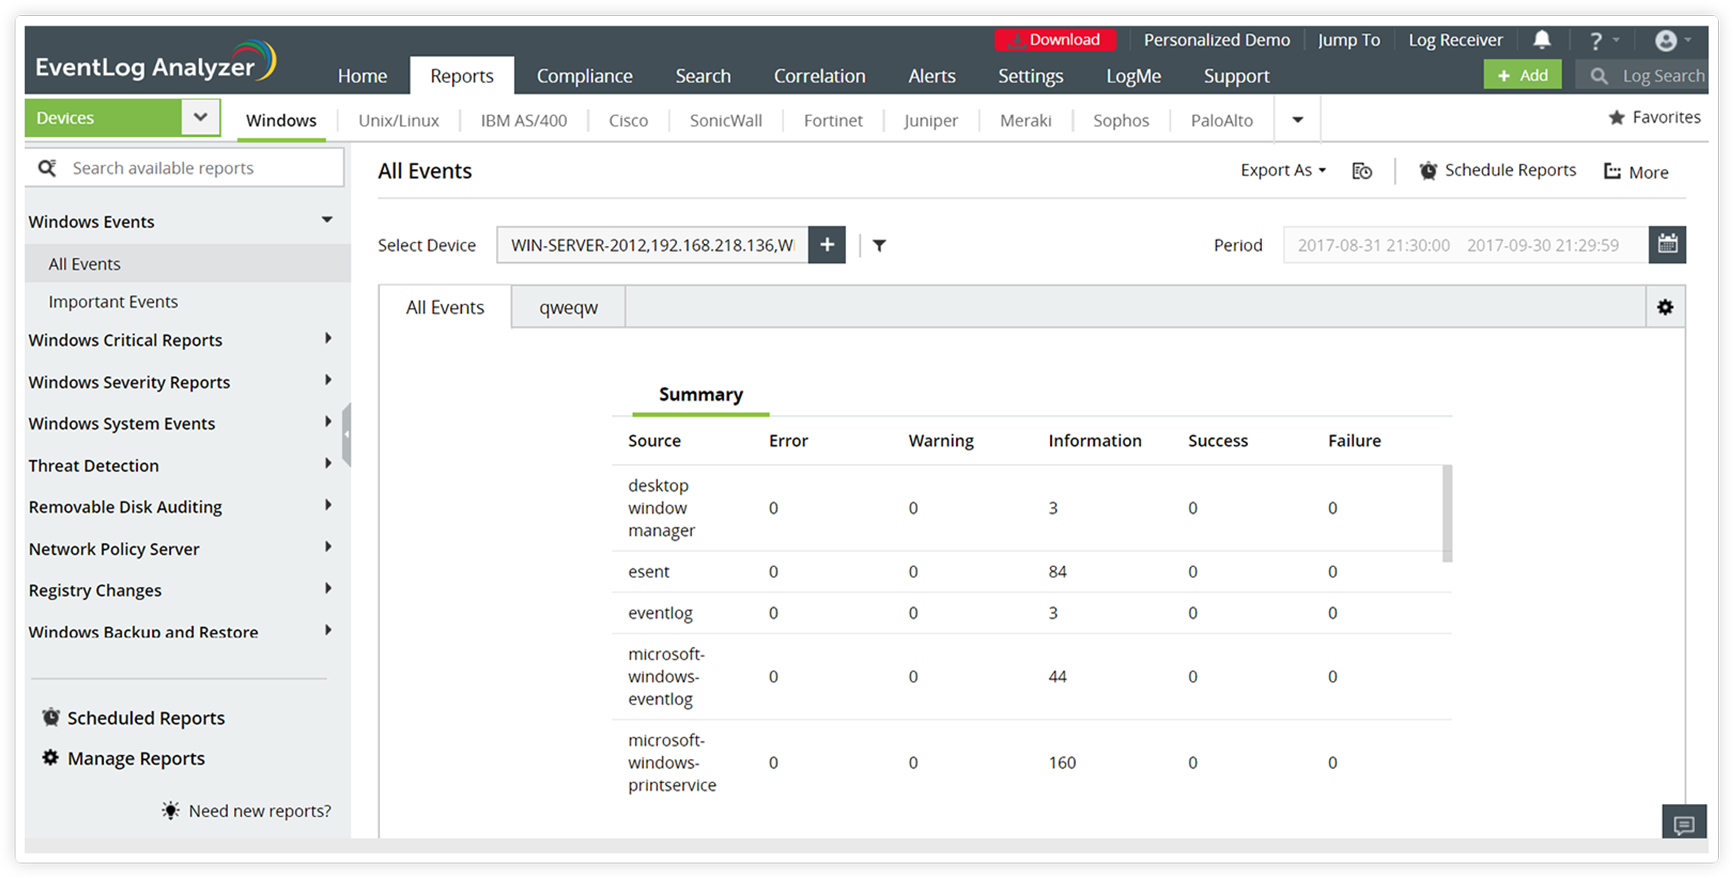Open the feedback chat icon
The image size is (1733, 878).
click(x=1684, y=824)
